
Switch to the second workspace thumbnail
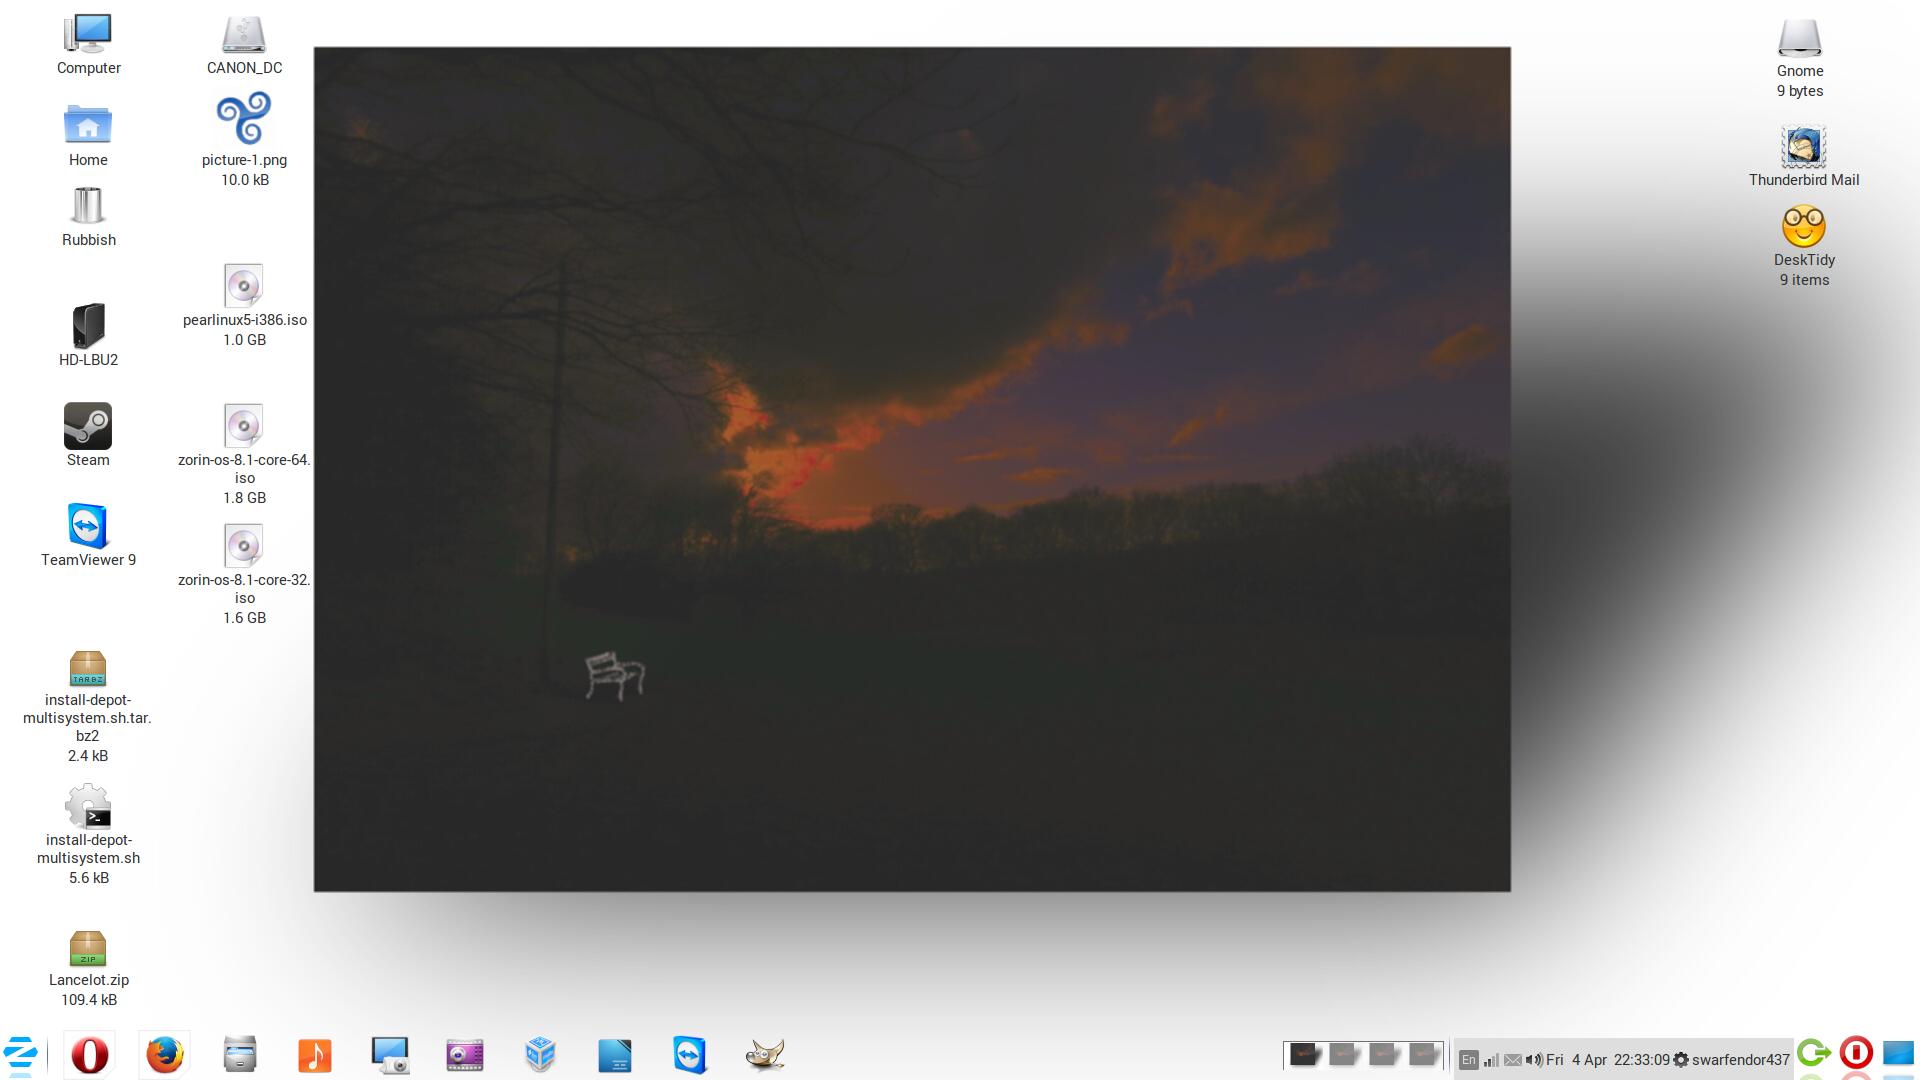click(x=1344, y=1055)
